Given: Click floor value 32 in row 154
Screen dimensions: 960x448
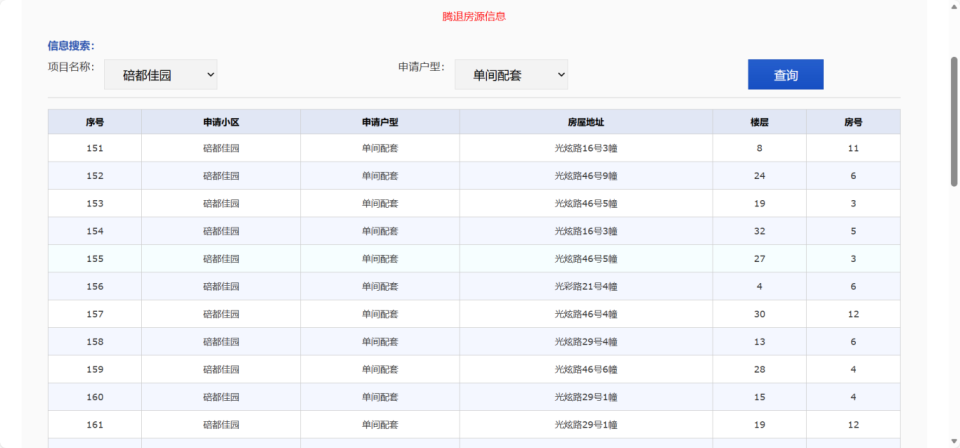Looking at the screenshot, I should click(x=760, y=231).
